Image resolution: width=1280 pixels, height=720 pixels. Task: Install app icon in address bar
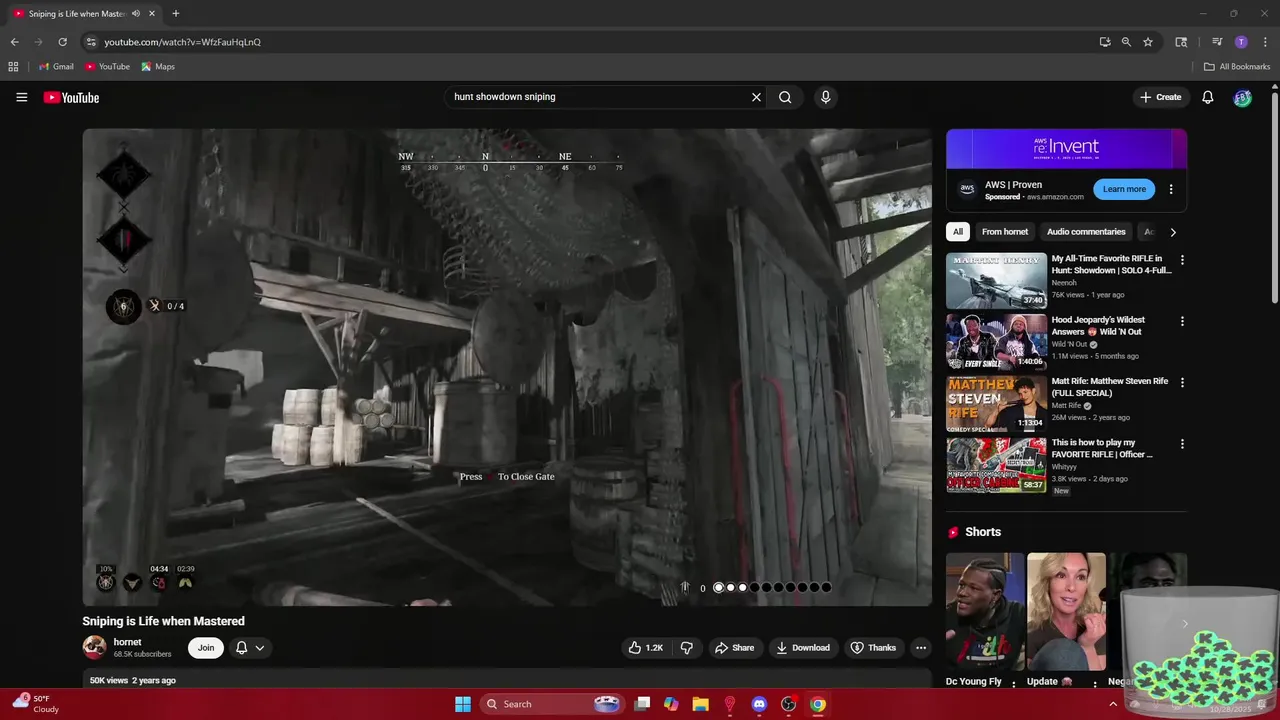[x=1105, y=42]
